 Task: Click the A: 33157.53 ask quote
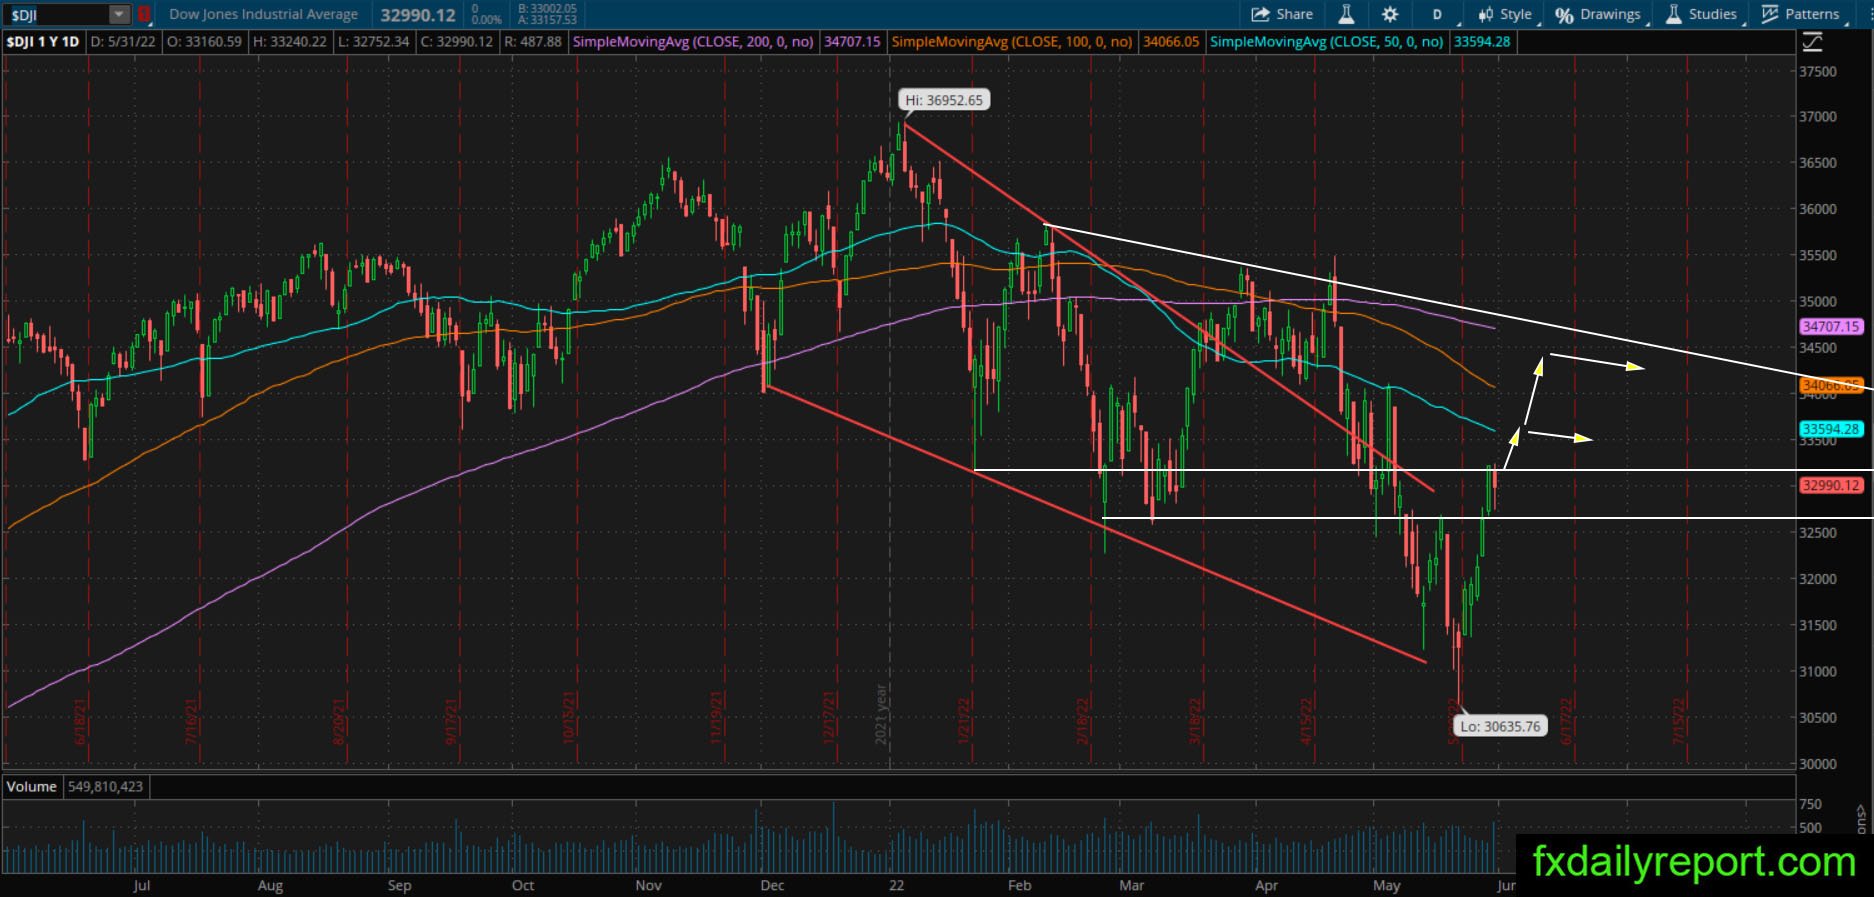point(547,20)
